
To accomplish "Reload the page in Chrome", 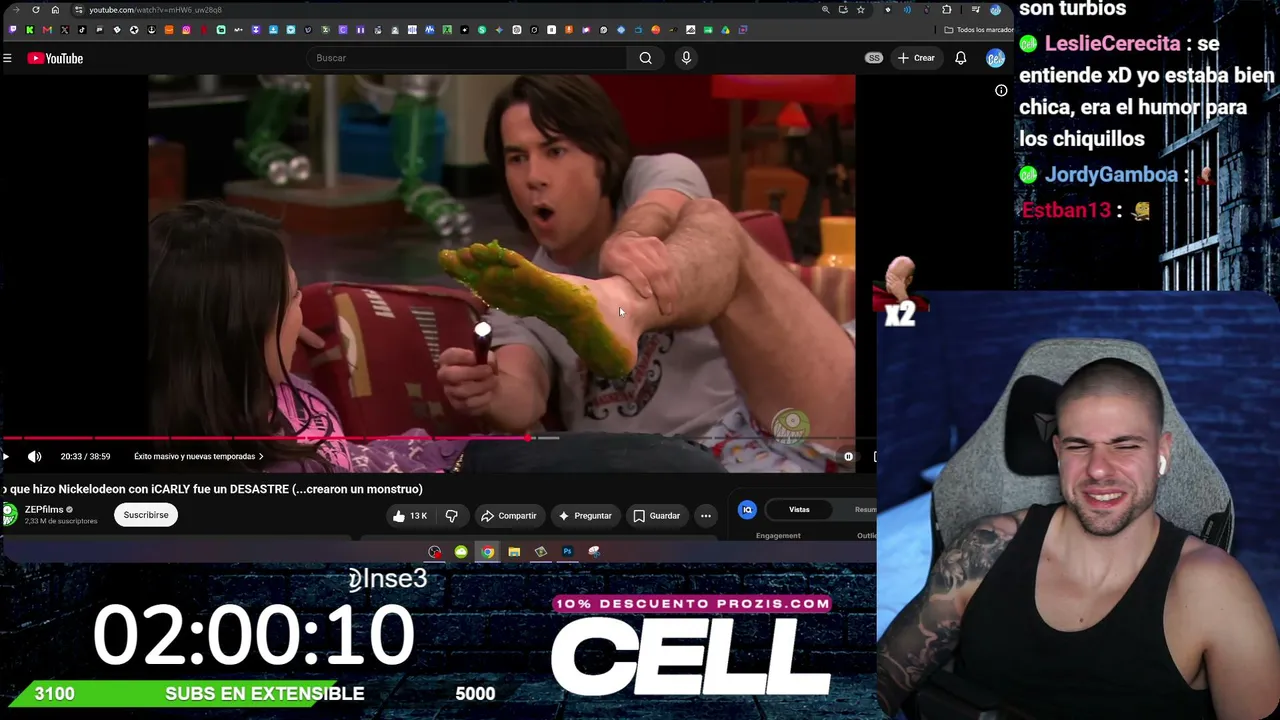I will (x=36, y=10).
